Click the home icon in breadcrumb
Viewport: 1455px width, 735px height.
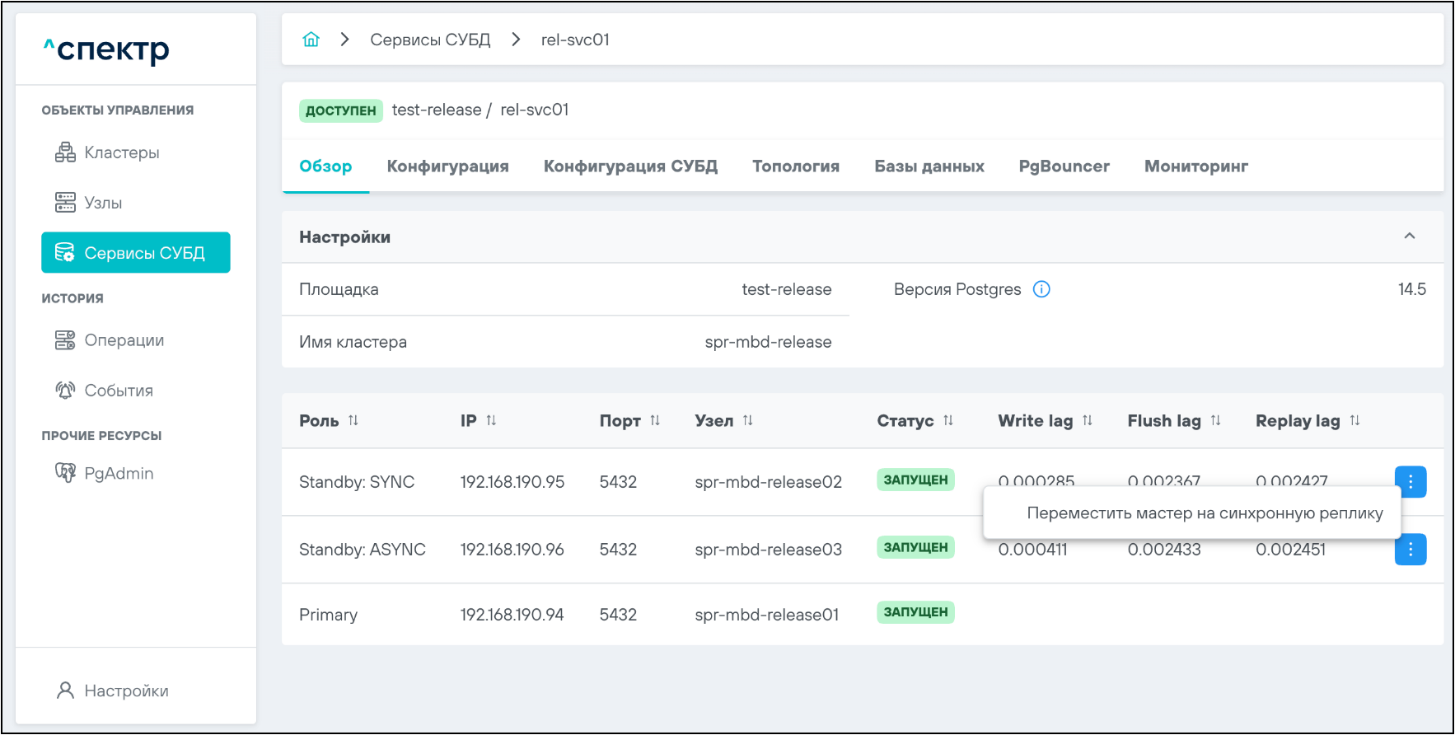coord(311,40)
